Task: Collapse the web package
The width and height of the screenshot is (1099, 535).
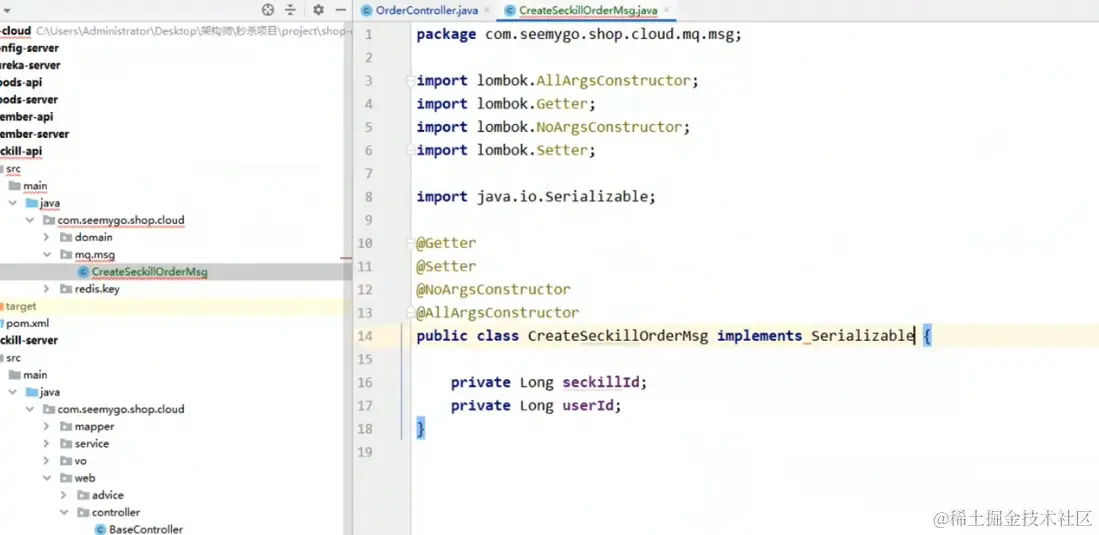Action: (46, 478)
